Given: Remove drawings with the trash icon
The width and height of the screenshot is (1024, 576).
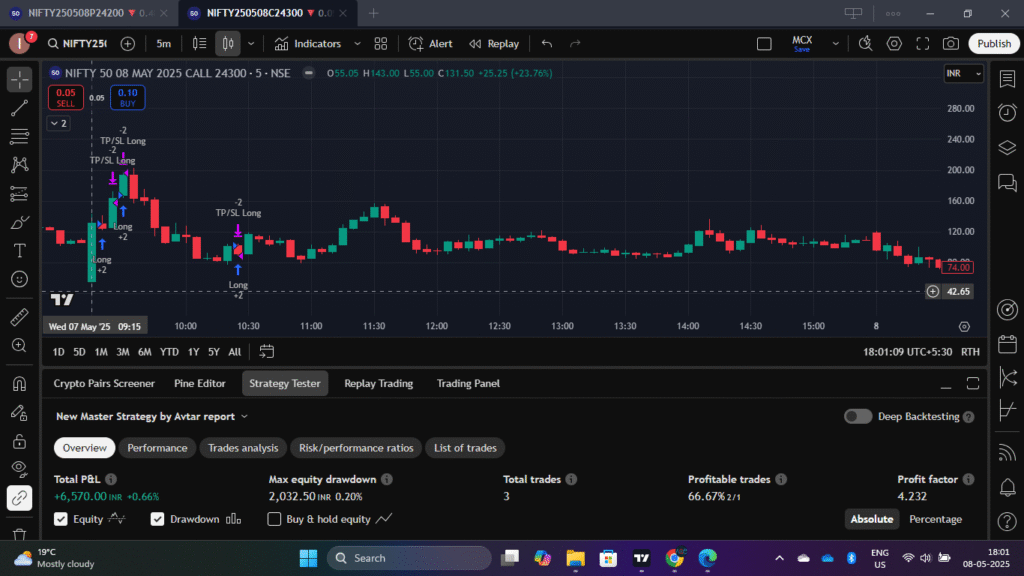Looking at the screenshot, I should 20,535.
